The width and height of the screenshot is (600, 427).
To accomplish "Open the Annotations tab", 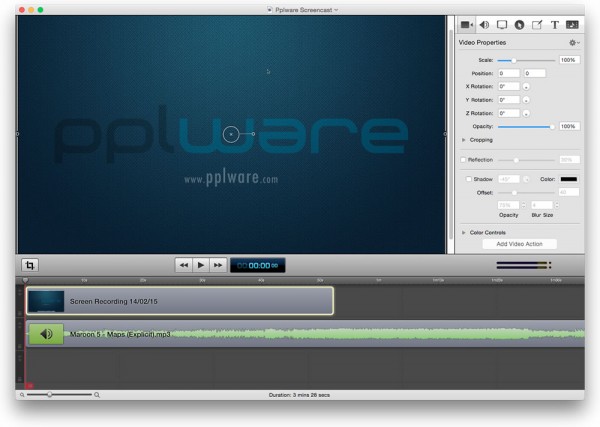I will pos(537,25).
